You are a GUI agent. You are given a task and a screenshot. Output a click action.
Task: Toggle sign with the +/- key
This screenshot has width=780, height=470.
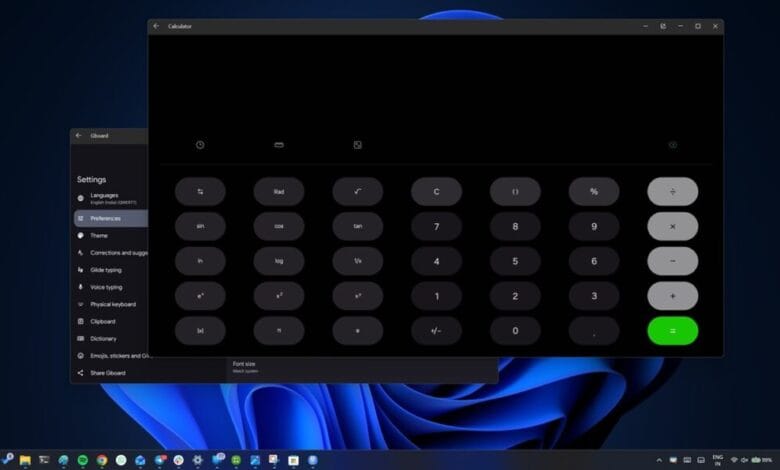[436, 331]
